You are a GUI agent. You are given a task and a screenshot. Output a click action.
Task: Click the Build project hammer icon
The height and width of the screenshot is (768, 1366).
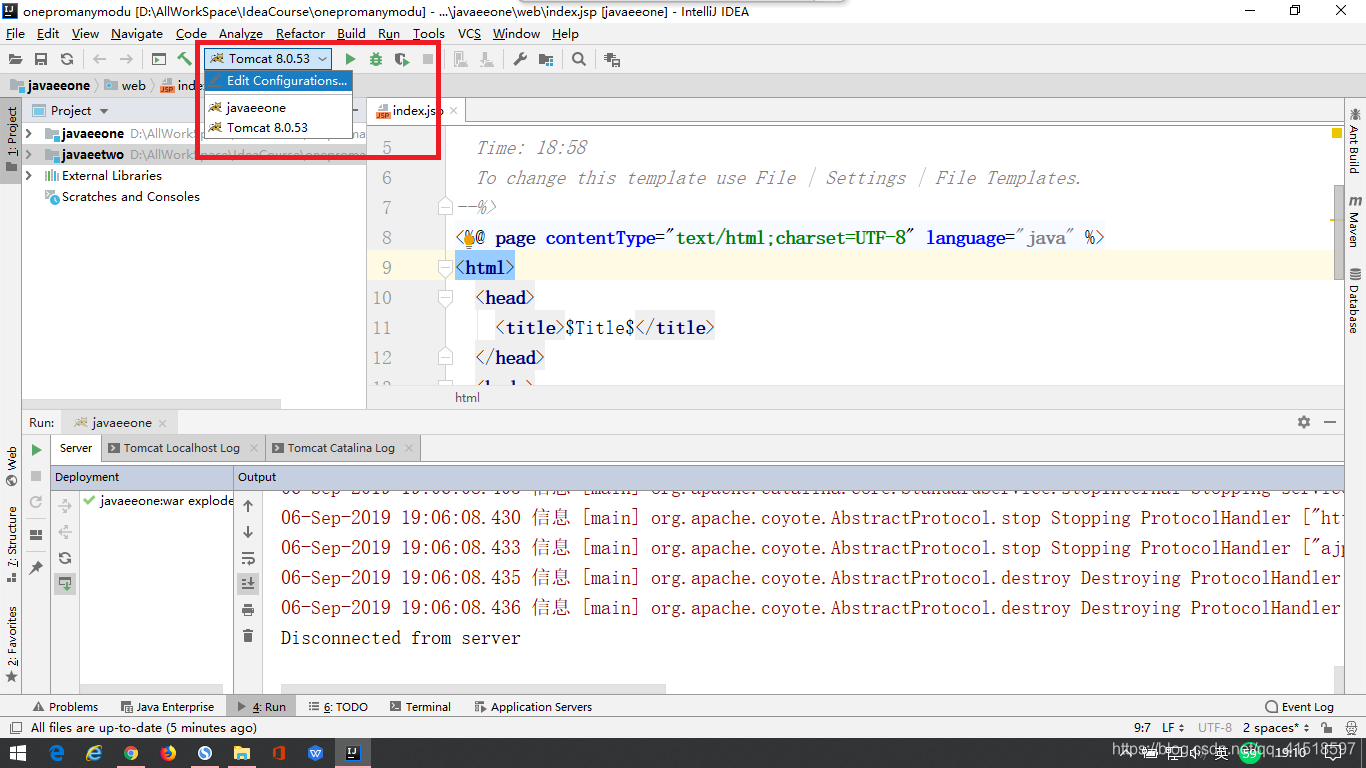(185, 60)
